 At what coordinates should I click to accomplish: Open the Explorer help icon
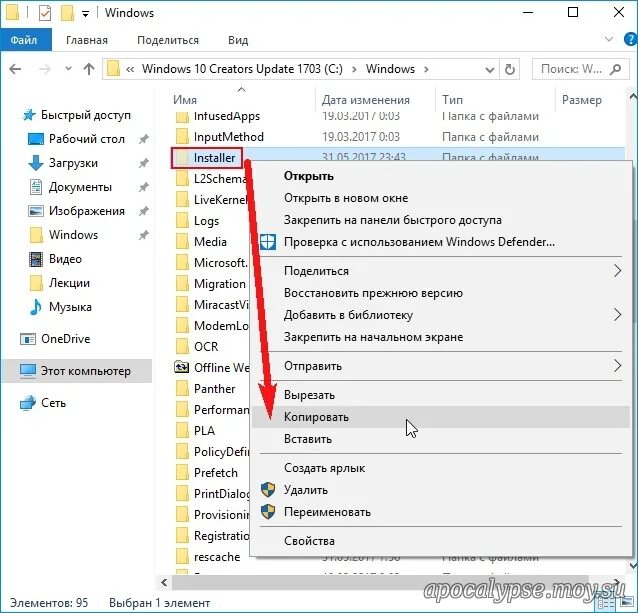pyautogui.click(x=630, y=39)
